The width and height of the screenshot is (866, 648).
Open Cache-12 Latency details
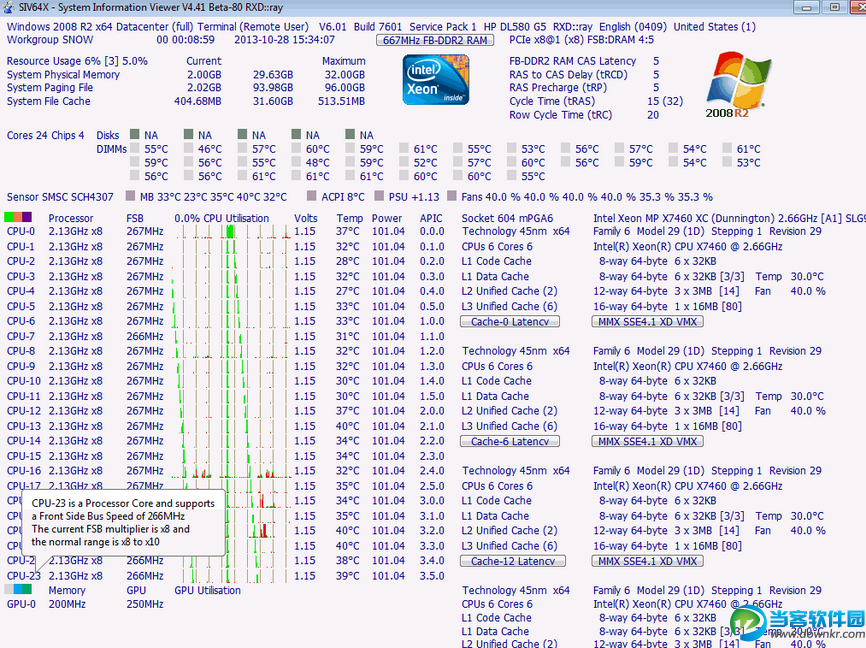(x=512, y=562)
